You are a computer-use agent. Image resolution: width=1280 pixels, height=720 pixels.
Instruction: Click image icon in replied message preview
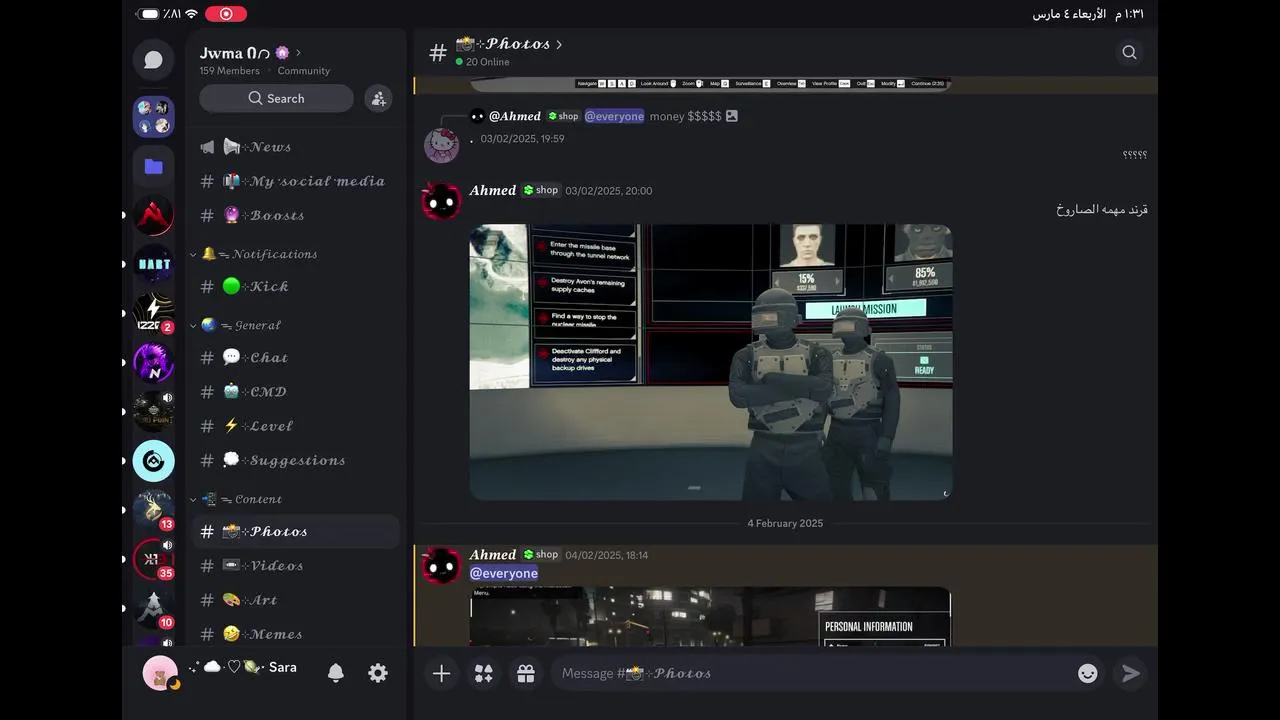[732, 116]
